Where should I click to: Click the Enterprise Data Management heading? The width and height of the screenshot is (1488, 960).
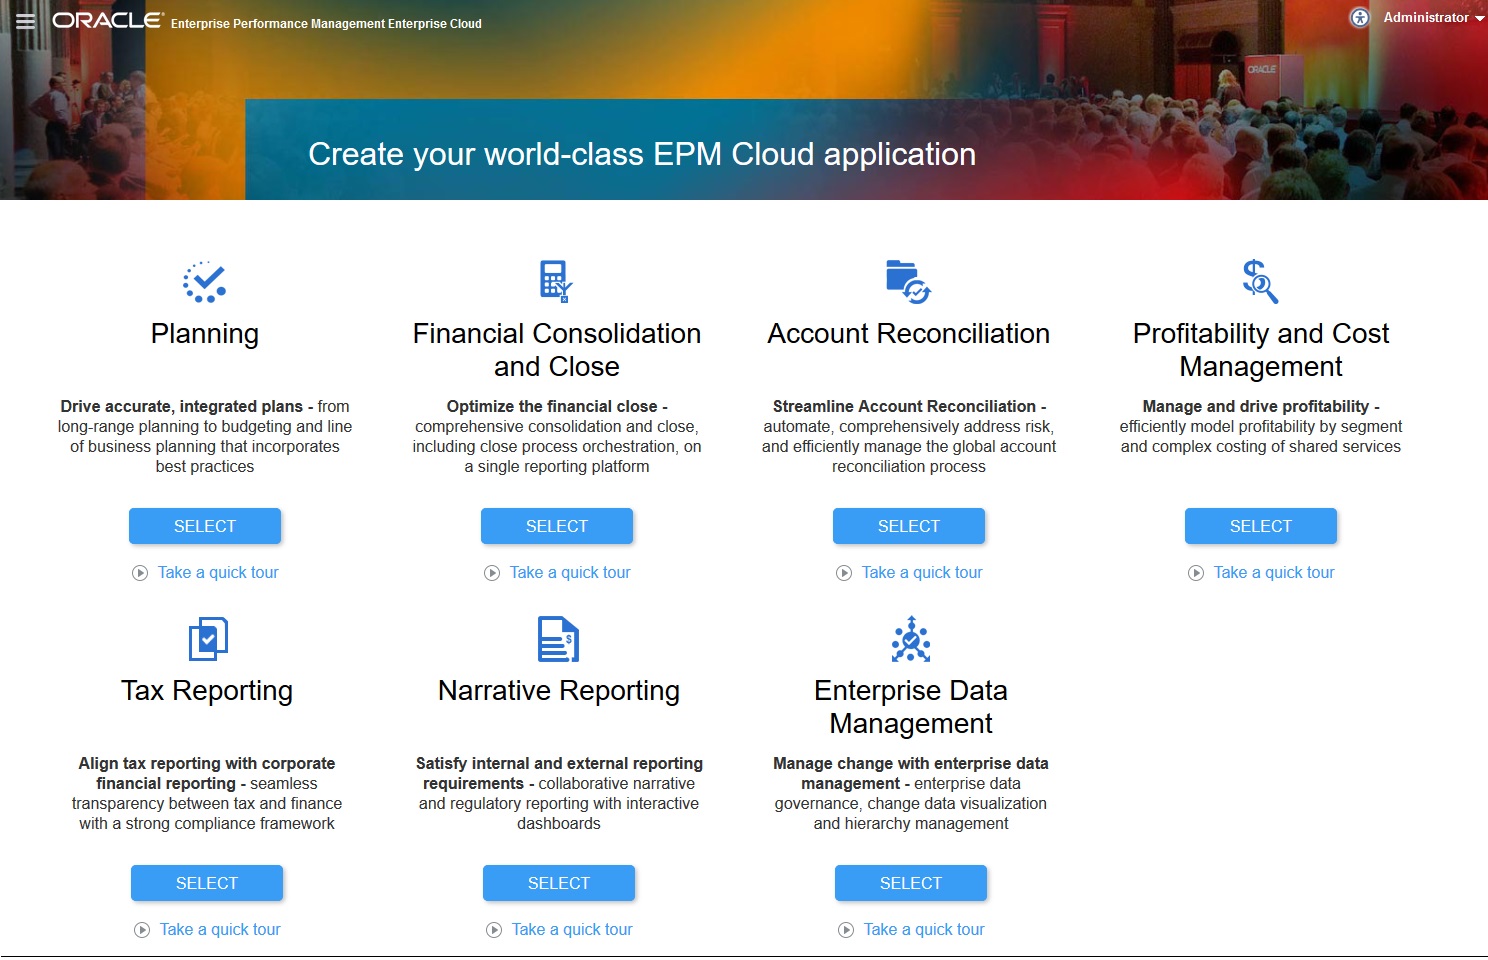tap(911, 707)
